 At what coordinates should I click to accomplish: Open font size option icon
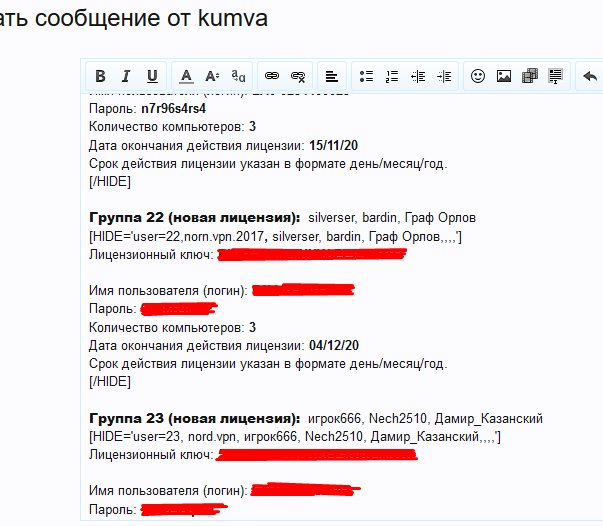click(x=212, y=76)
